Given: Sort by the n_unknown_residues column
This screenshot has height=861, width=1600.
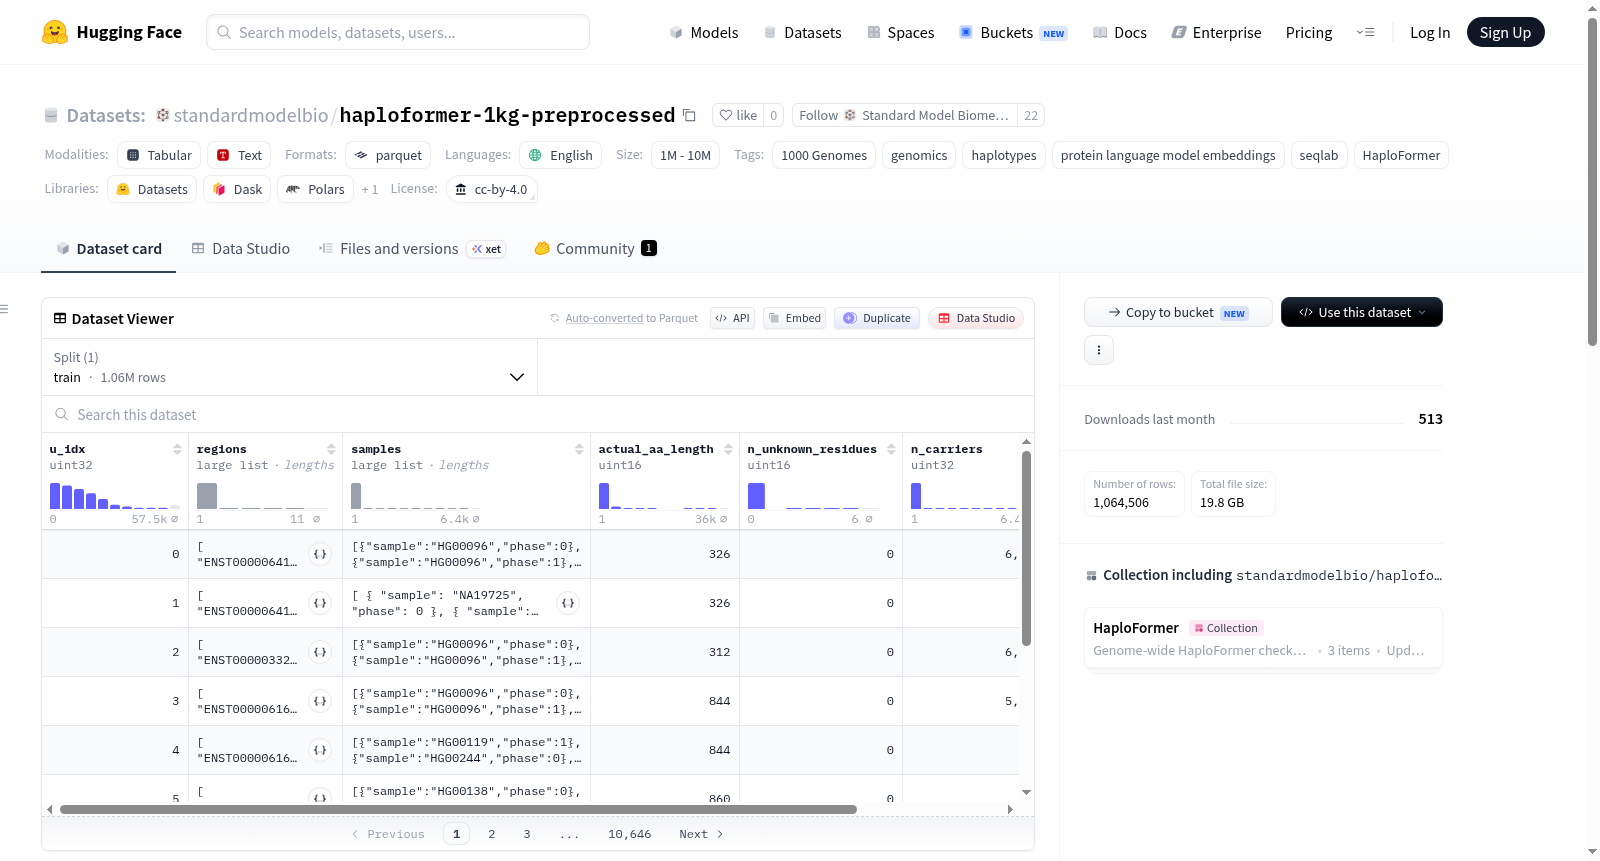Looking at the screenshot, I should 891,449.
